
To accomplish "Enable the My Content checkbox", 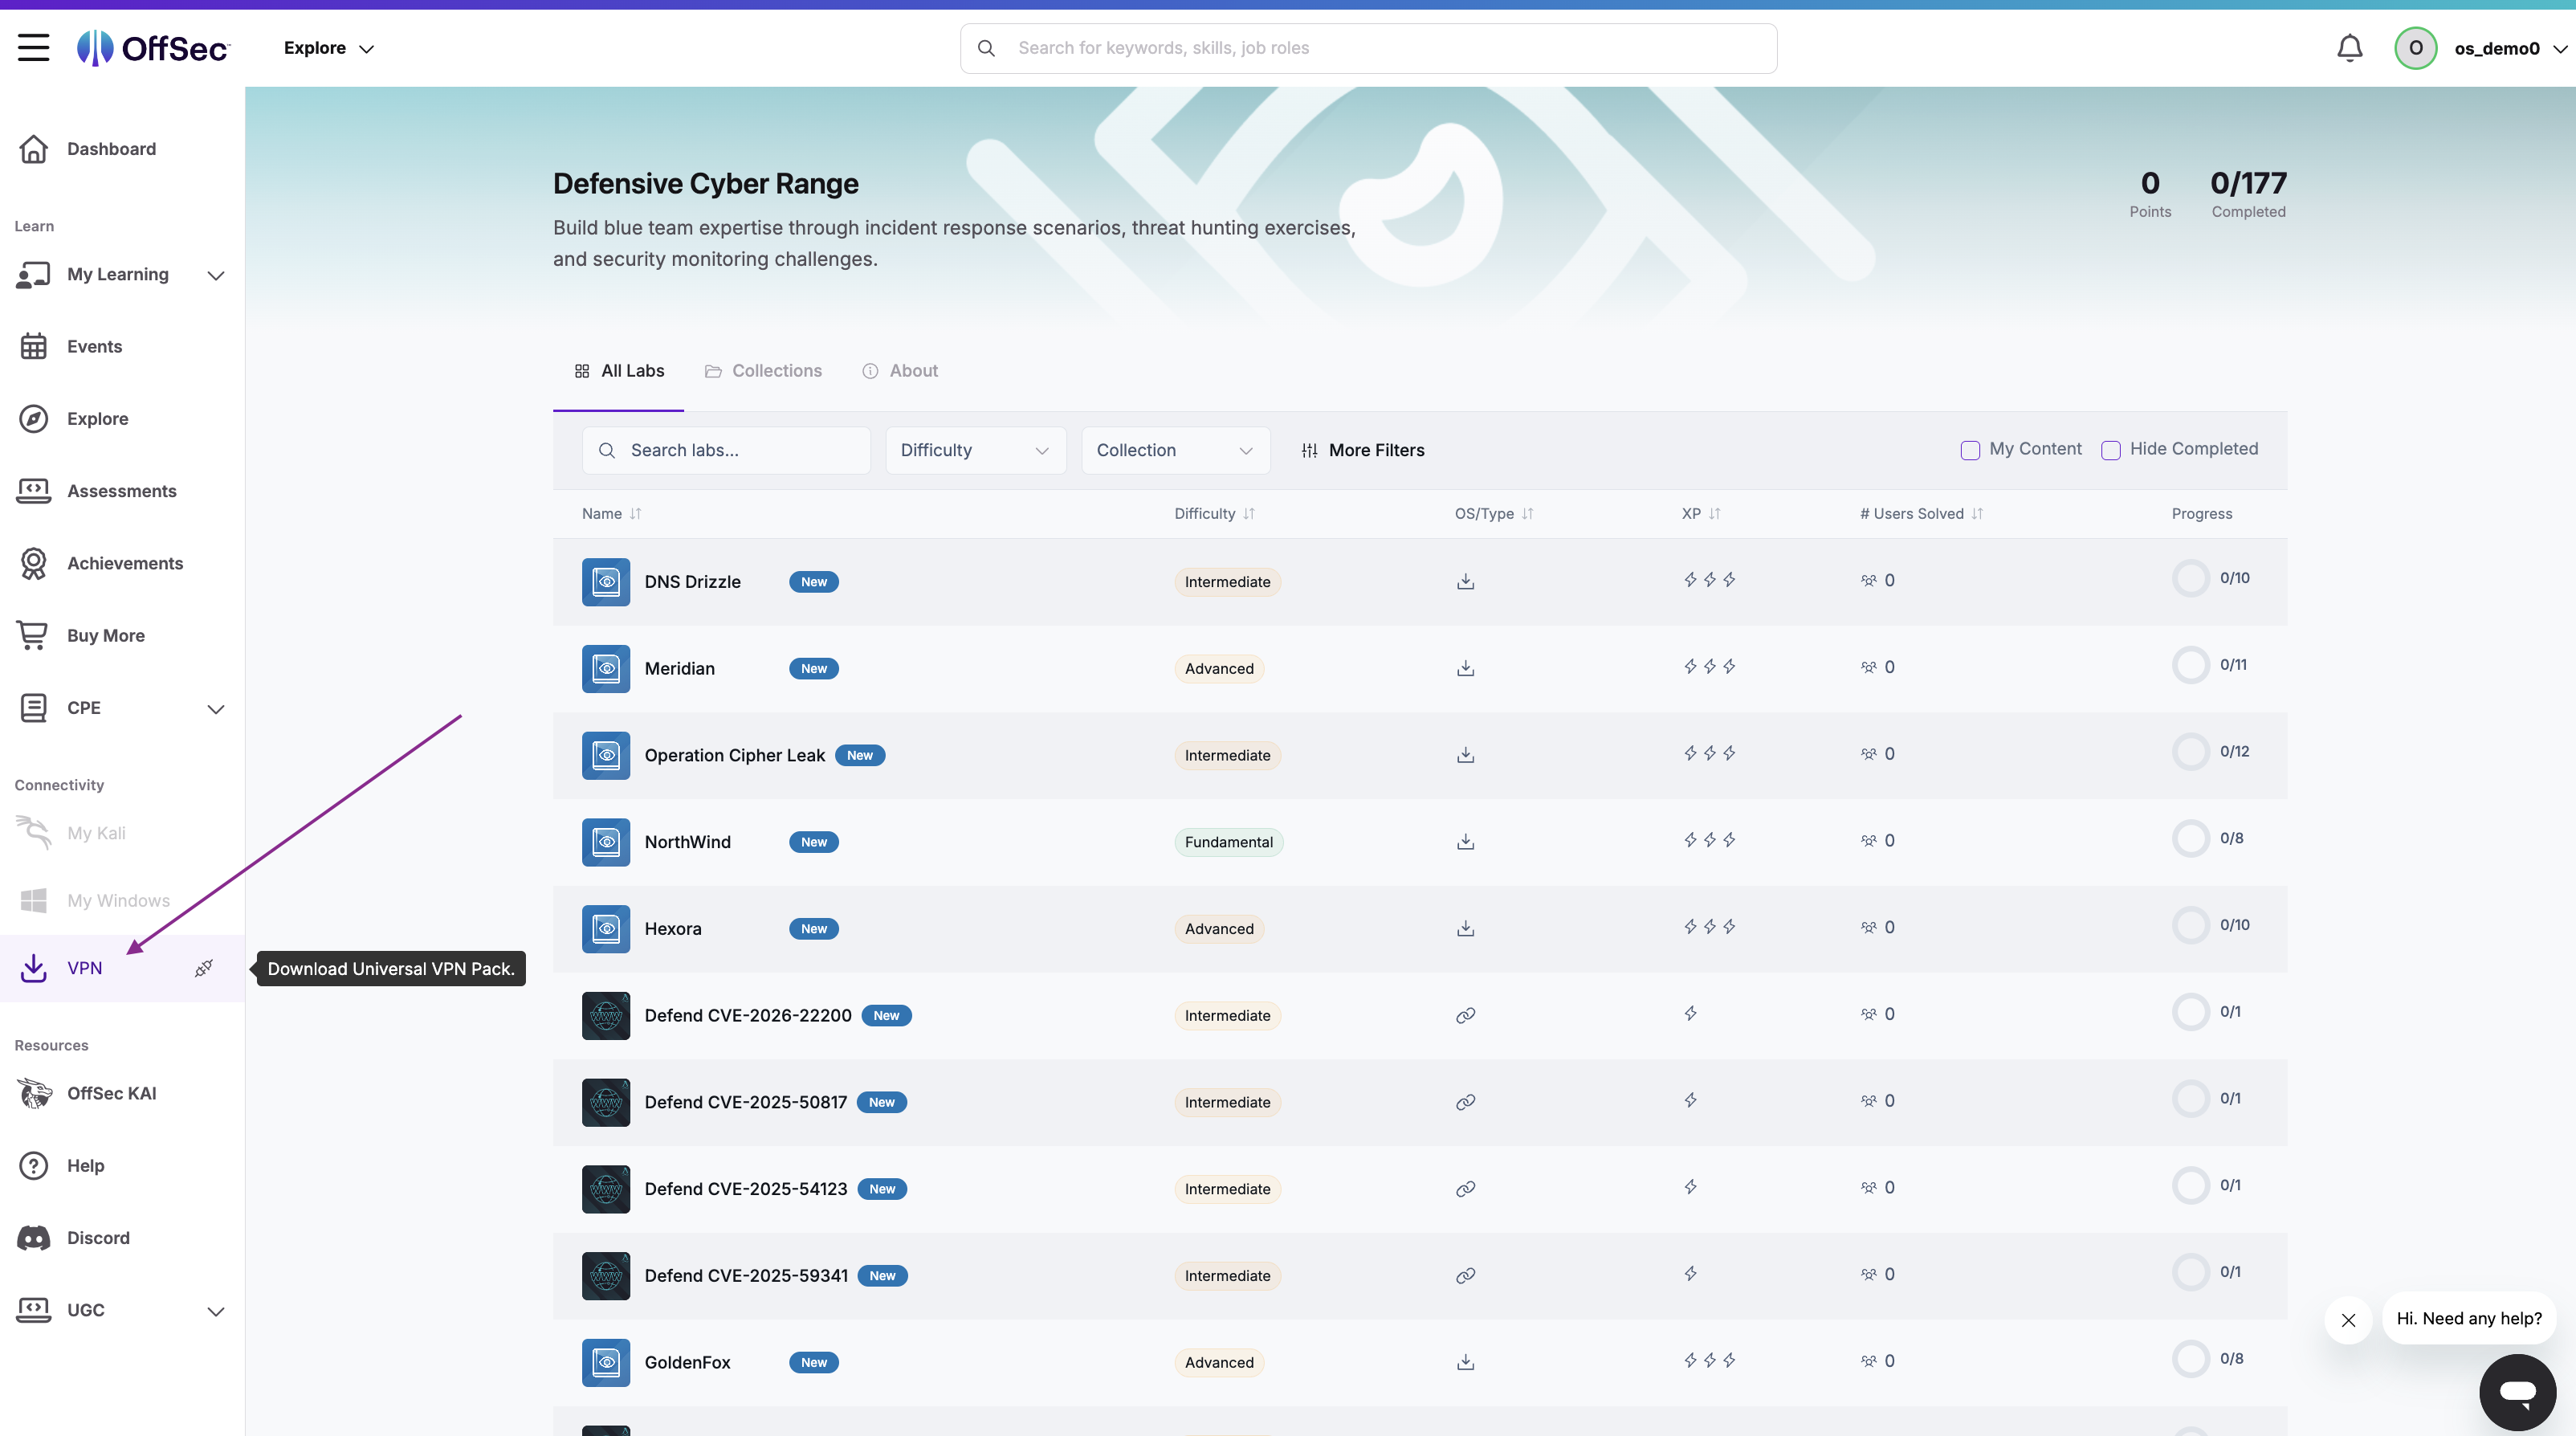I will (1969, 450).
